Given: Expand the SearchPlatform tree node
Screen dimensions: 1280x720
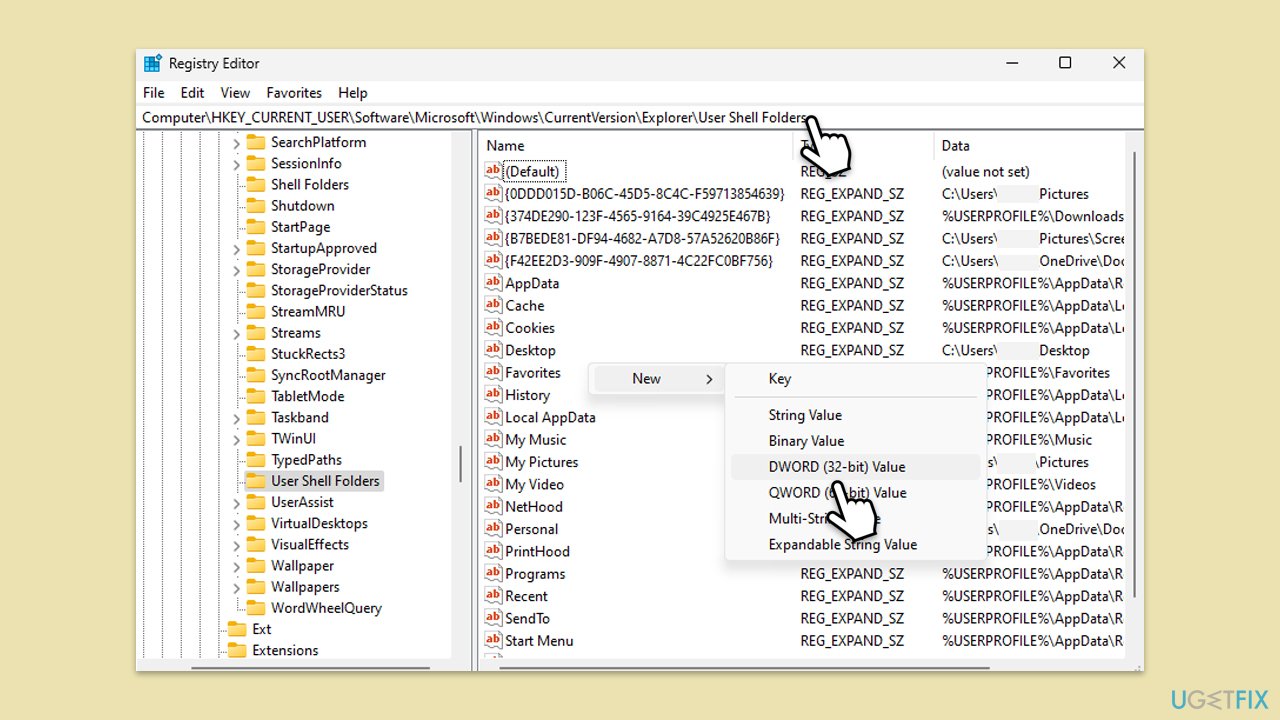Looking at the screenshot, I should click(x=237, y=142).
